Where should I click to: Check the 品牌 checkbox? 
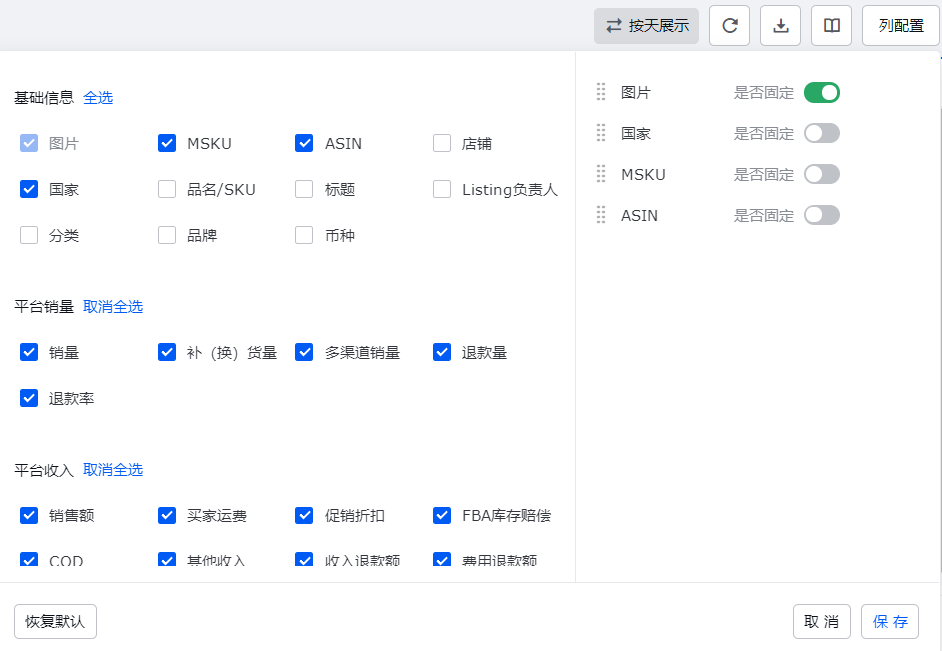[166, 235]
